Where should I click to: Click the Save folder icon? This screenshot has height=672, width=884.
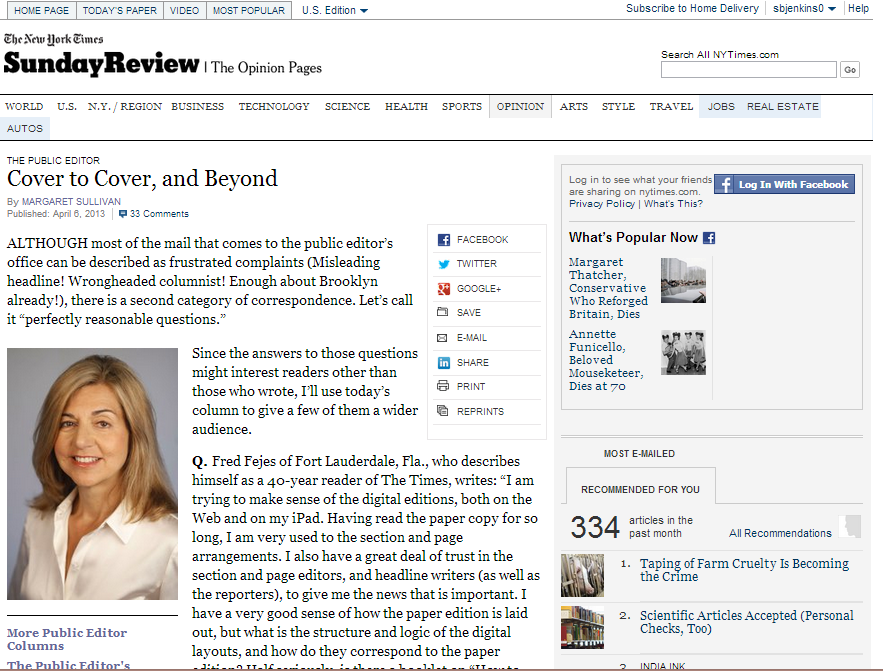coord(443,312)
